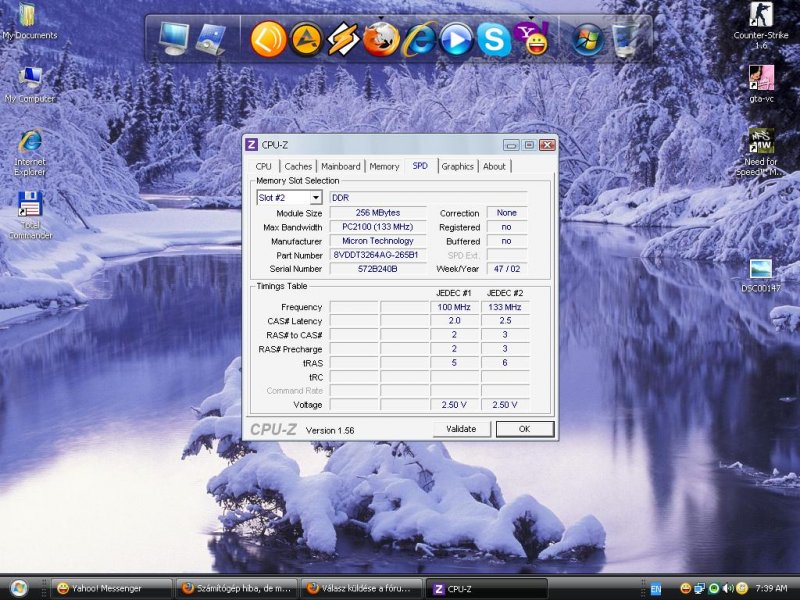Click the Part Number field 8VDDT3264AG-265B1
The image size is (800, 600).
tap(378, 255)
